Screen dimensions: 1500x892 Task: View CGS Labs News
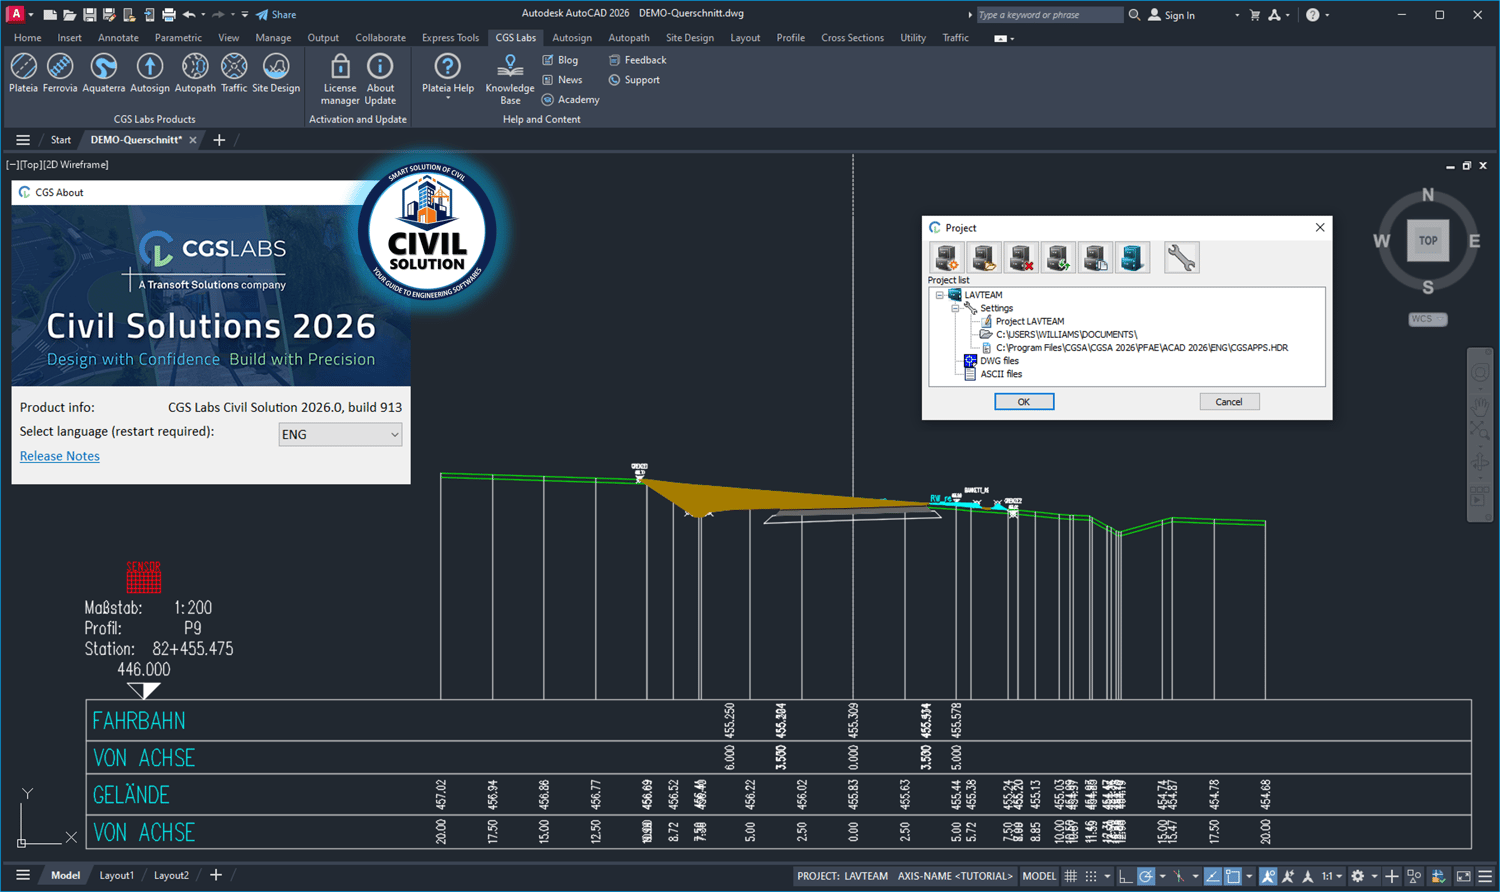pos(562,80)
